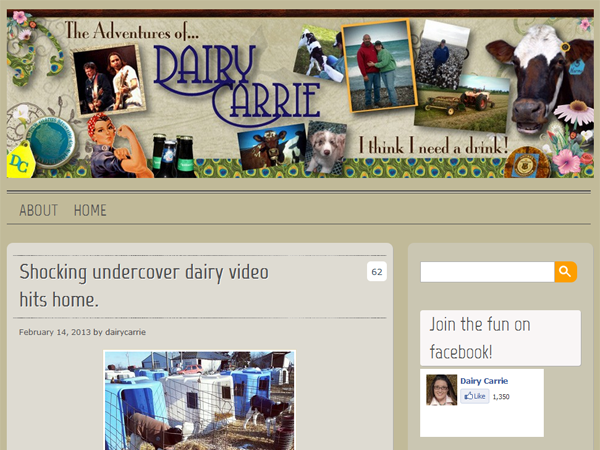Focus the sidebar search text field

tap(487, 272)
